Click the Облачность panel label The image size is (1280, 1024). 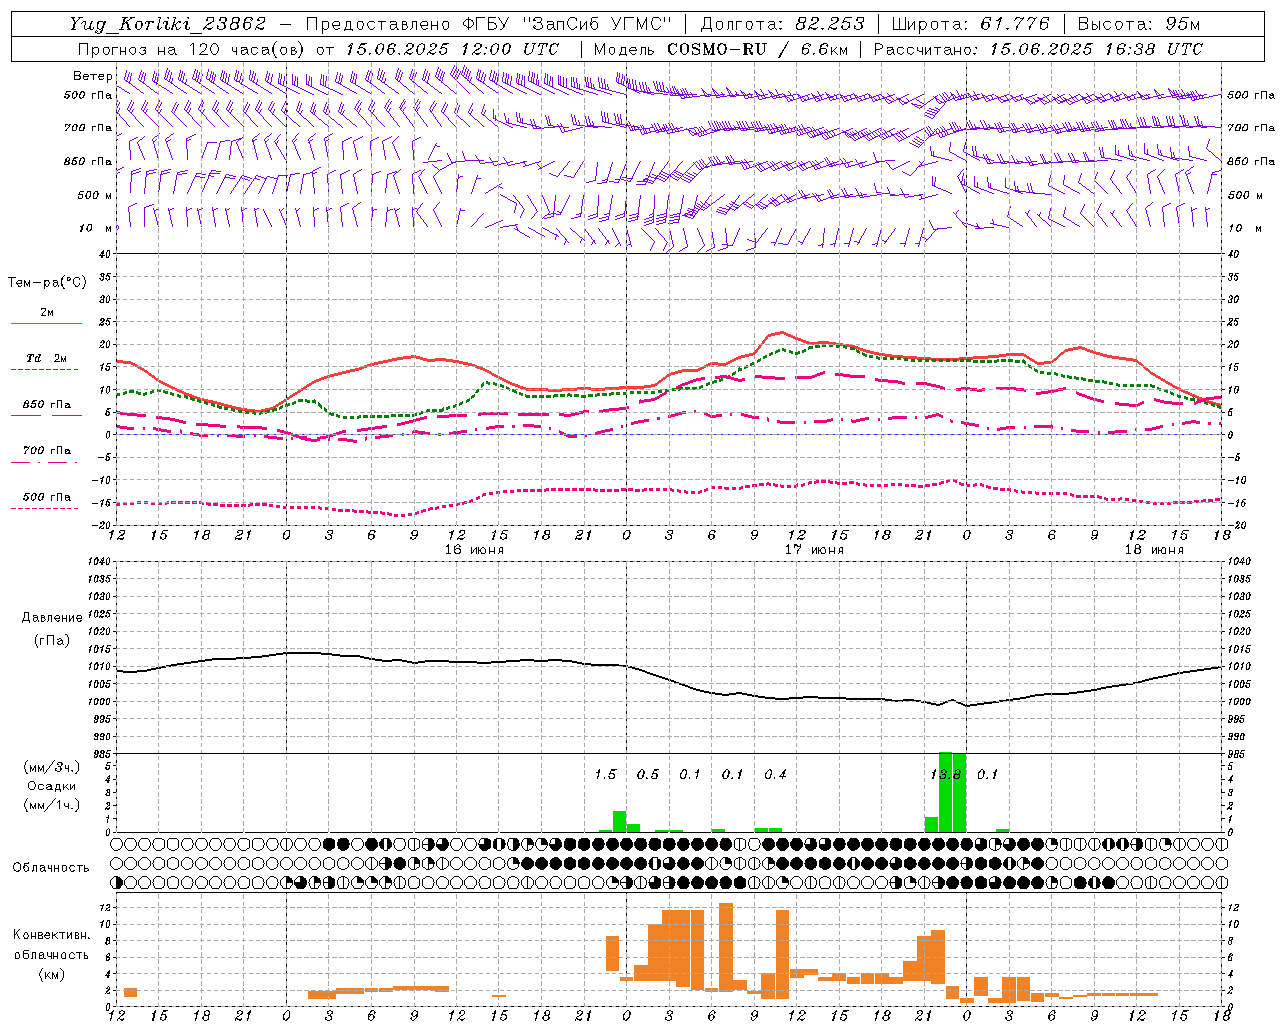point(51,867)
